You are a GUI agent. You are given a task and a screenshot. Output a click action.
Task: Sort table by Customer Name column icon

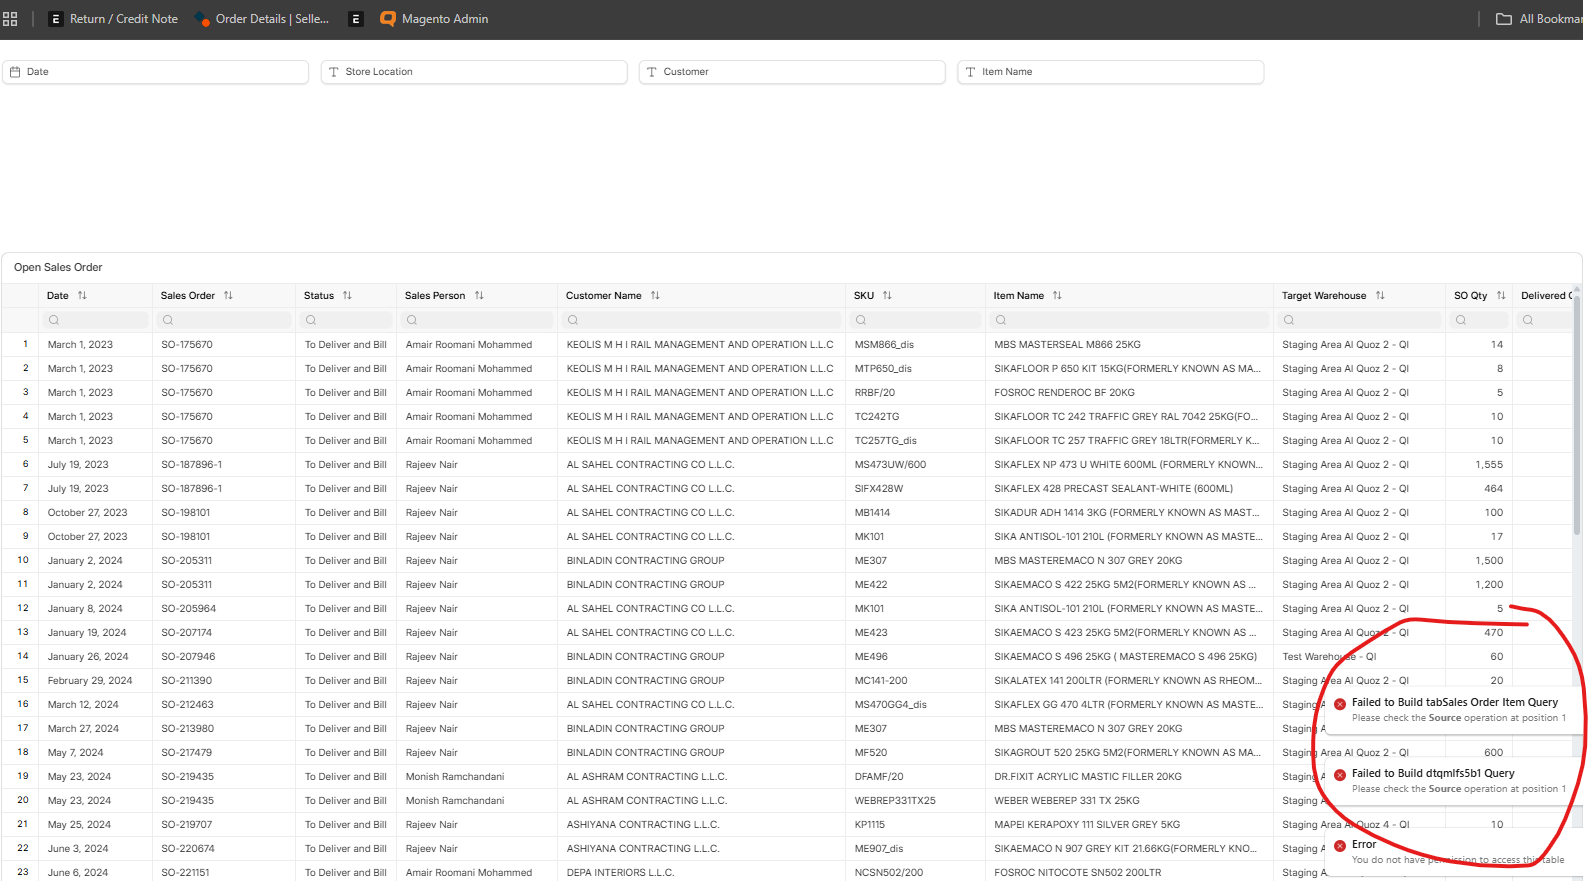pos(655,296)
